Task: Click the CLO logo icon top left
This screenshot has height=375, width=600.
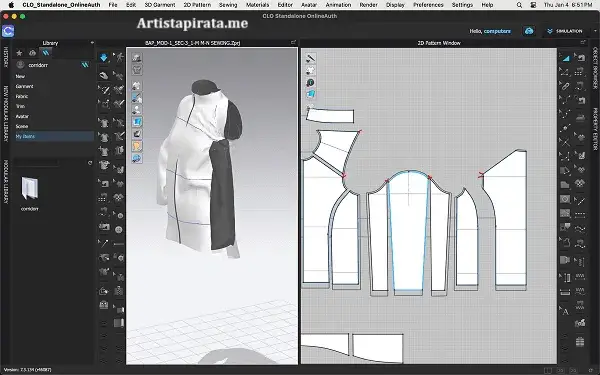Action: click(x=8, y=31)
